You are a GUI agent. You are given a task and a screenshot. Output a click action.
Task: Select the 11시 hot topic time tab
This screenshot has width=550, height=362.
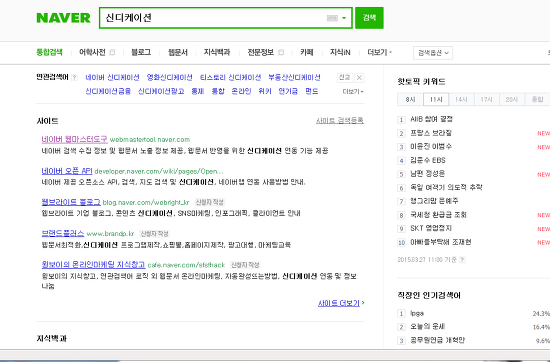[x=436, y=99]
